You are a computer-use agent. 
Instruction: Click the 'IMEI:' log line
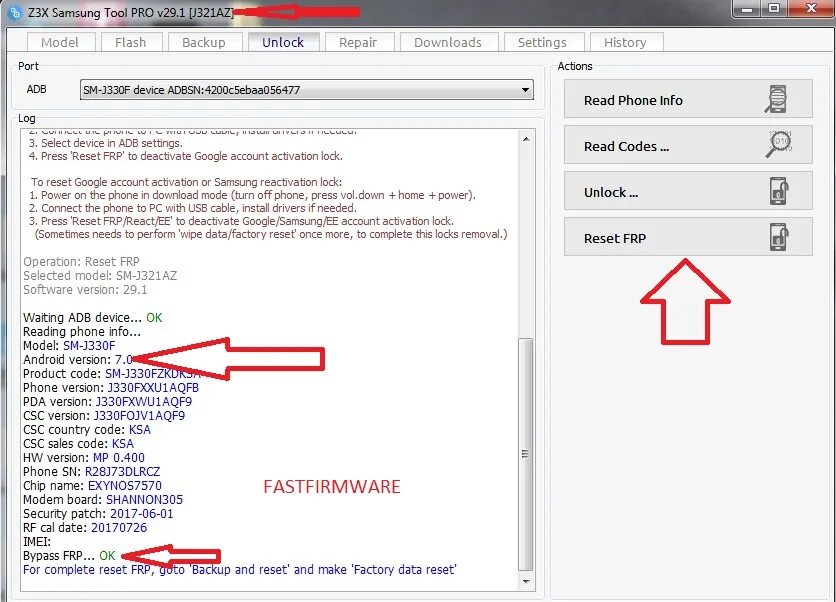point(37,542)
